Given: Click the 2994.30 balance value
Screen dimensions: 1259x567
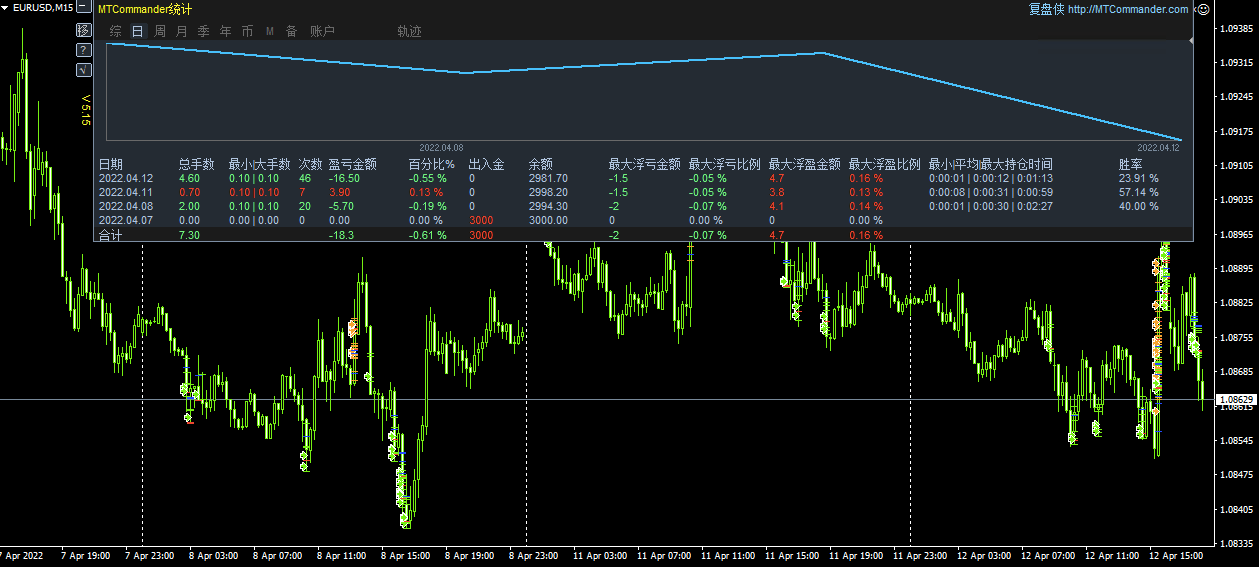Looking at the screenshot, I should 548,206.
